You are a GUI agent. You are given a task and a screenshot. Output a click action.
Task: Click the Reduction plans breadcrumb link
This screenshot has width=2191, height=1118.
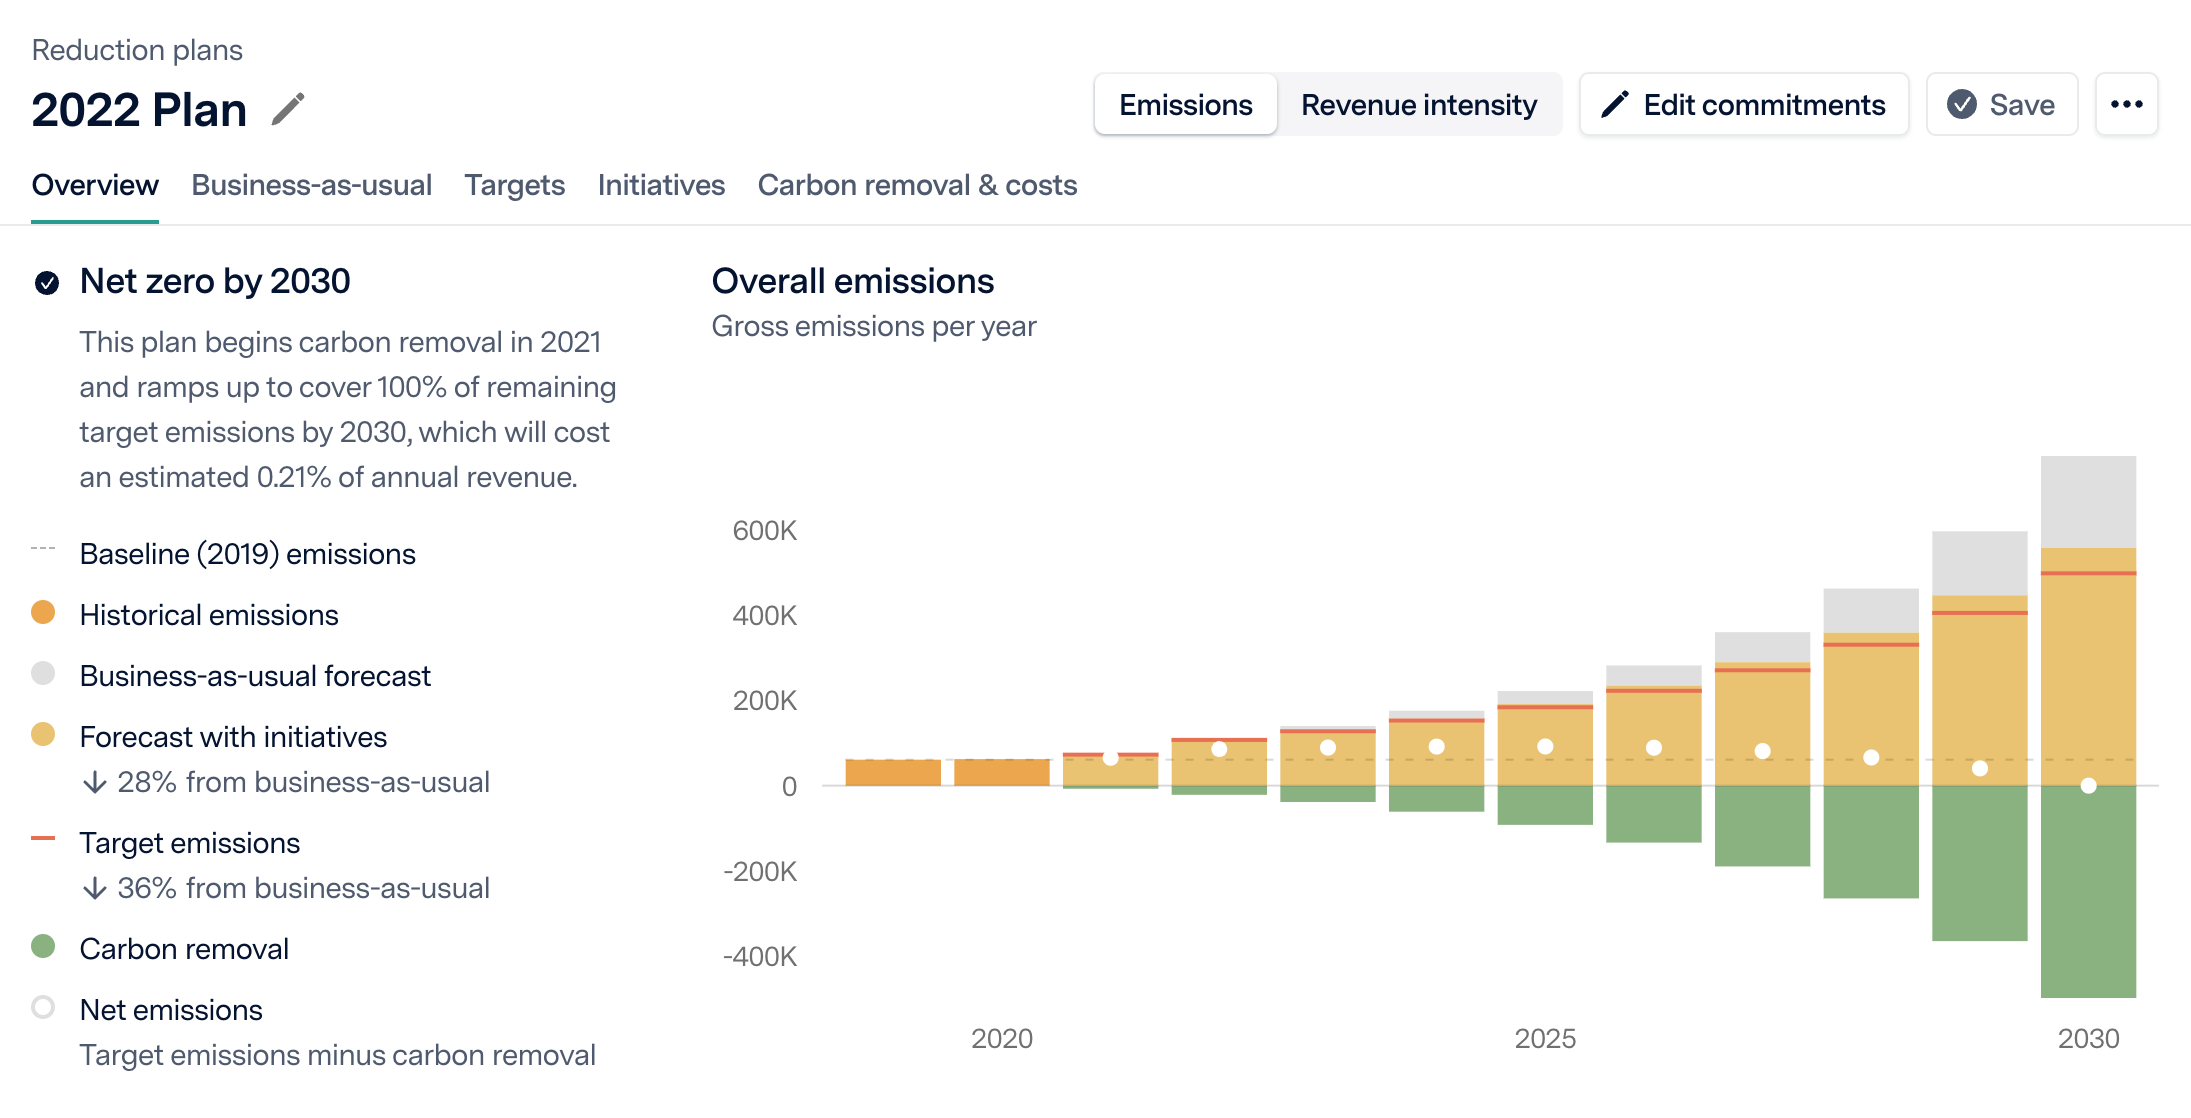[137, 50]
